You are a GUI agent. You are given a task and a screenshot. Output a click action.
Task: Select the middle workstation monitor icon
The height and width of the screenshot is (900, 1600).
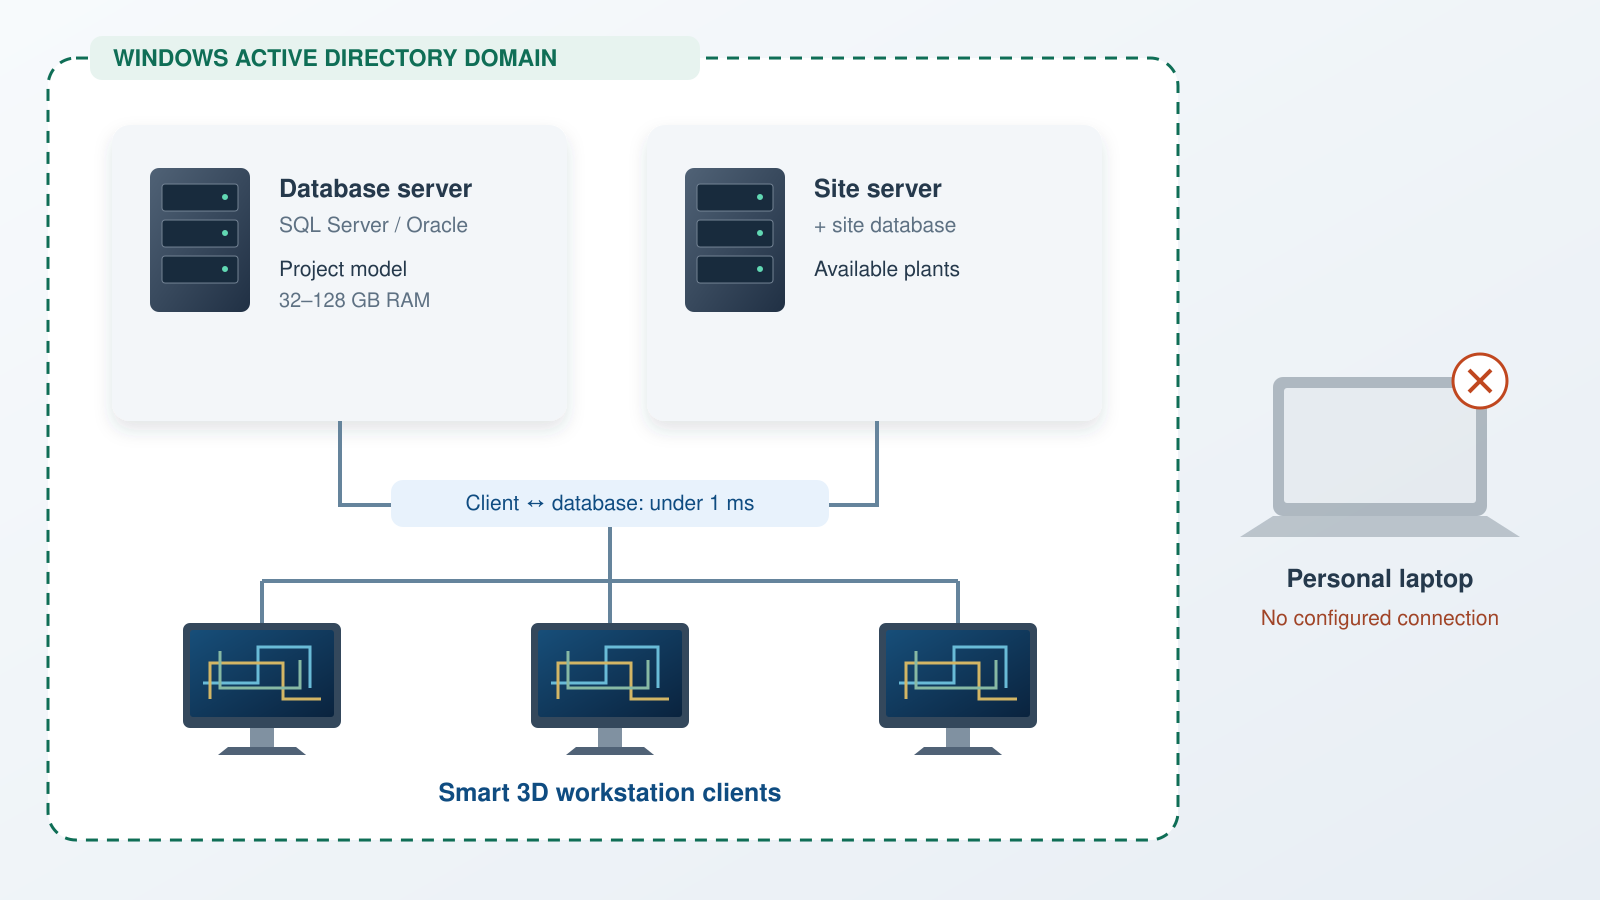pyautogui.click(x=610, y=689)
